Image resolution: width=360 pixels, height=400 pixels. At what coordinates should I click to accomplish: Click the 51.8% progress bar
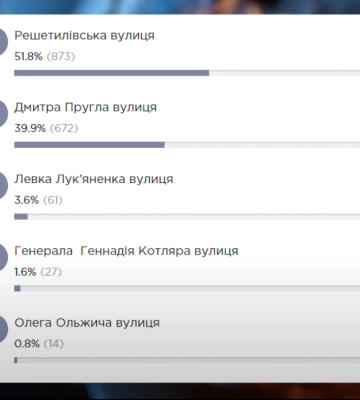coord(187,73)
